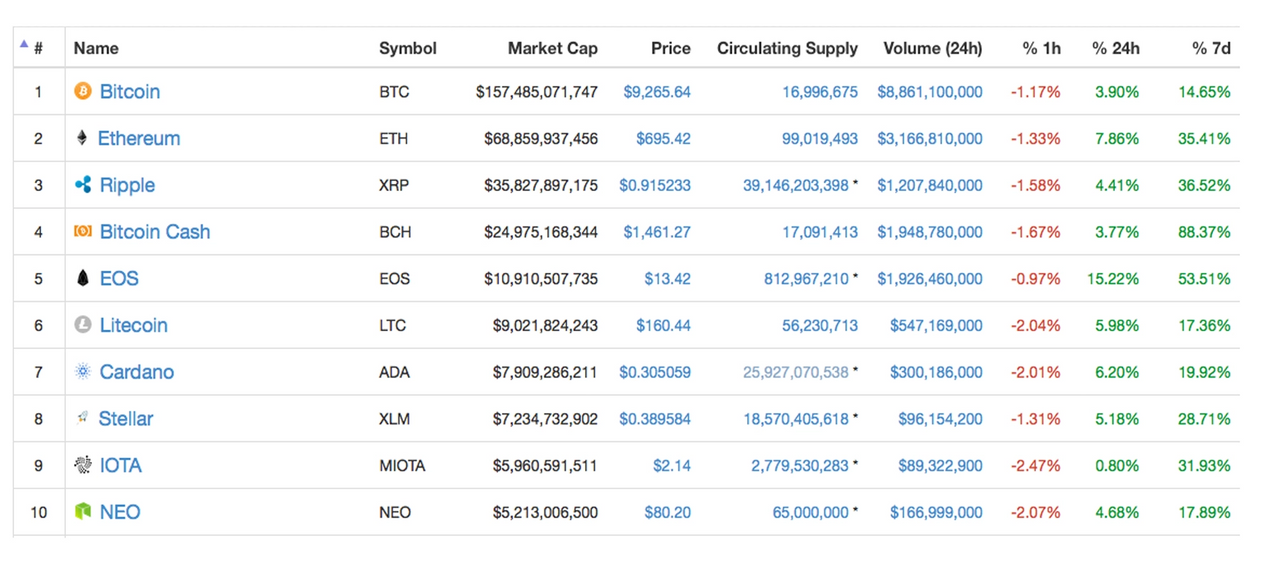
Task: Click EOS price $13.42
Action: [x=667, y=279]
